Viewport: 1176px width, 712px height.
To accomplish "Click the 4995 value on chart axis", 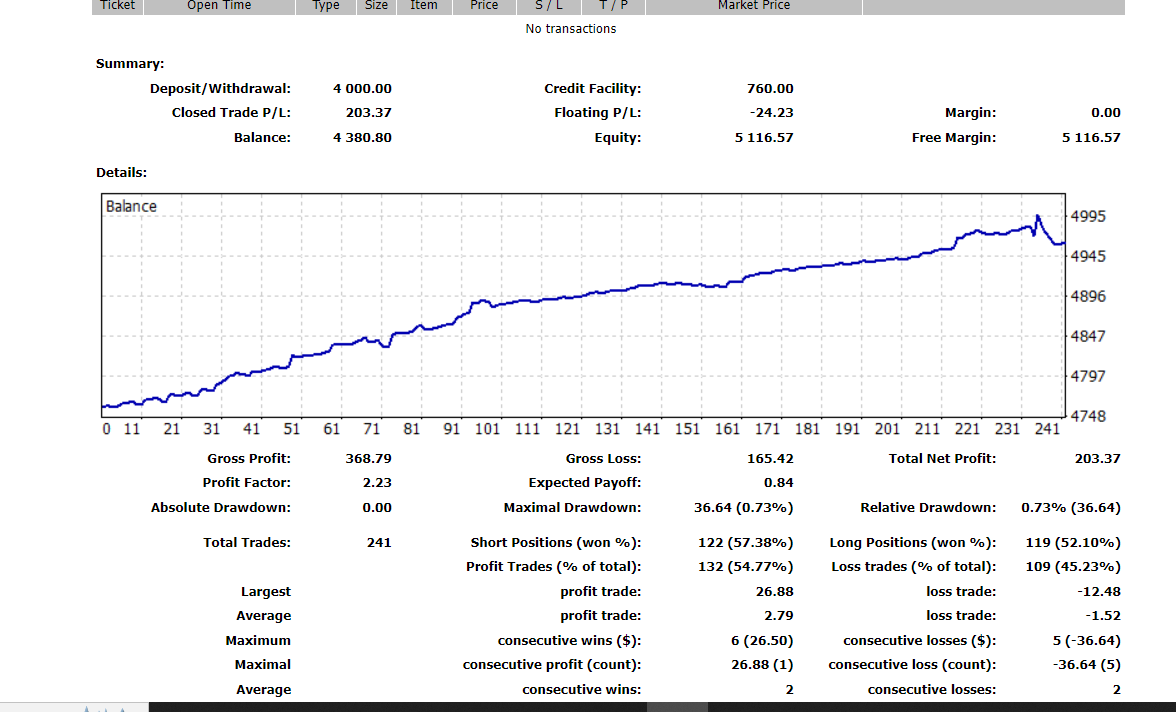I will click(x=1088, y=216).
